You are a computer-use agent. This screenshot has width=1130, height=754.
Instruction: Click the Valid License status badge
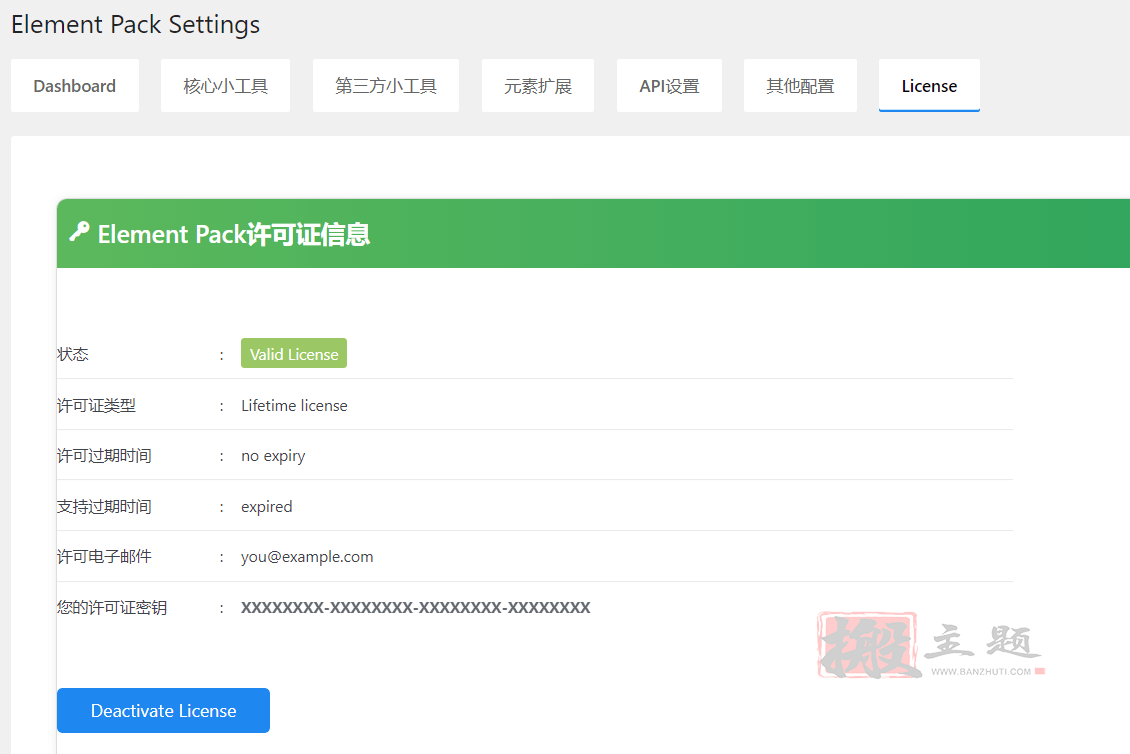(x=294, y=354)
